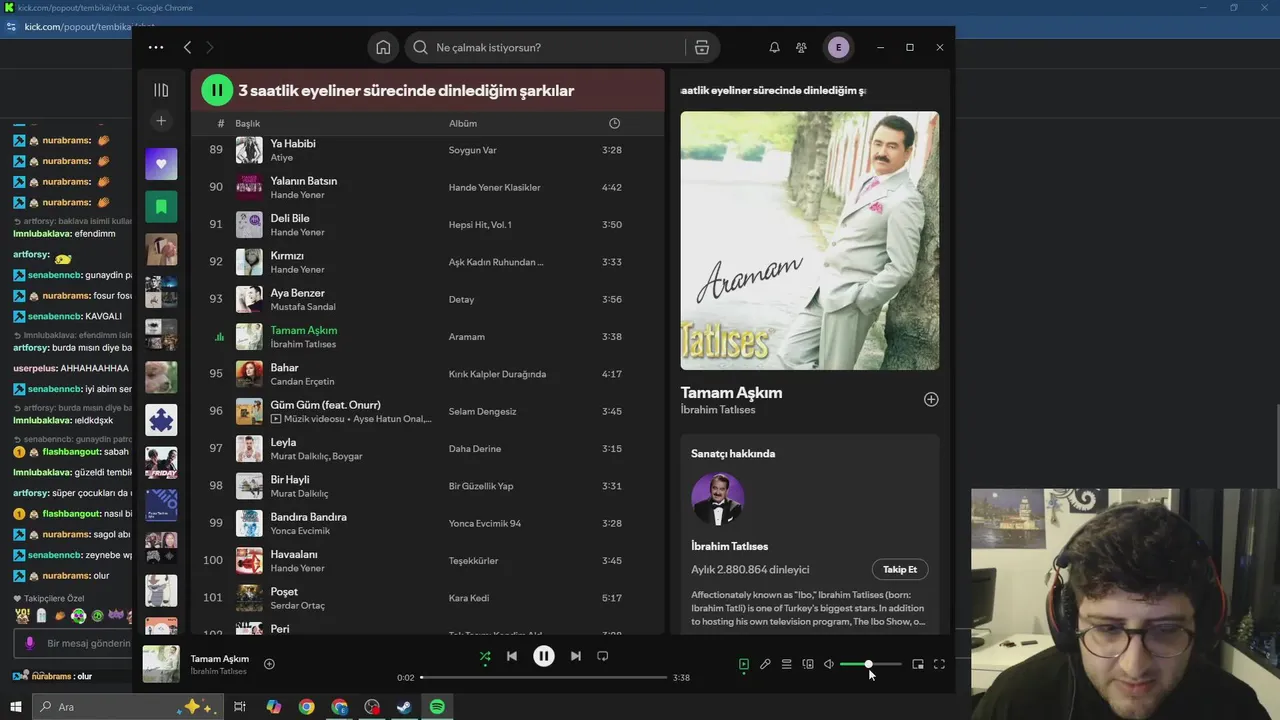This screenshot has height=720, width=1280.
Task: Click the search magnifier icon in Spotify
Action: click(420, 47)
